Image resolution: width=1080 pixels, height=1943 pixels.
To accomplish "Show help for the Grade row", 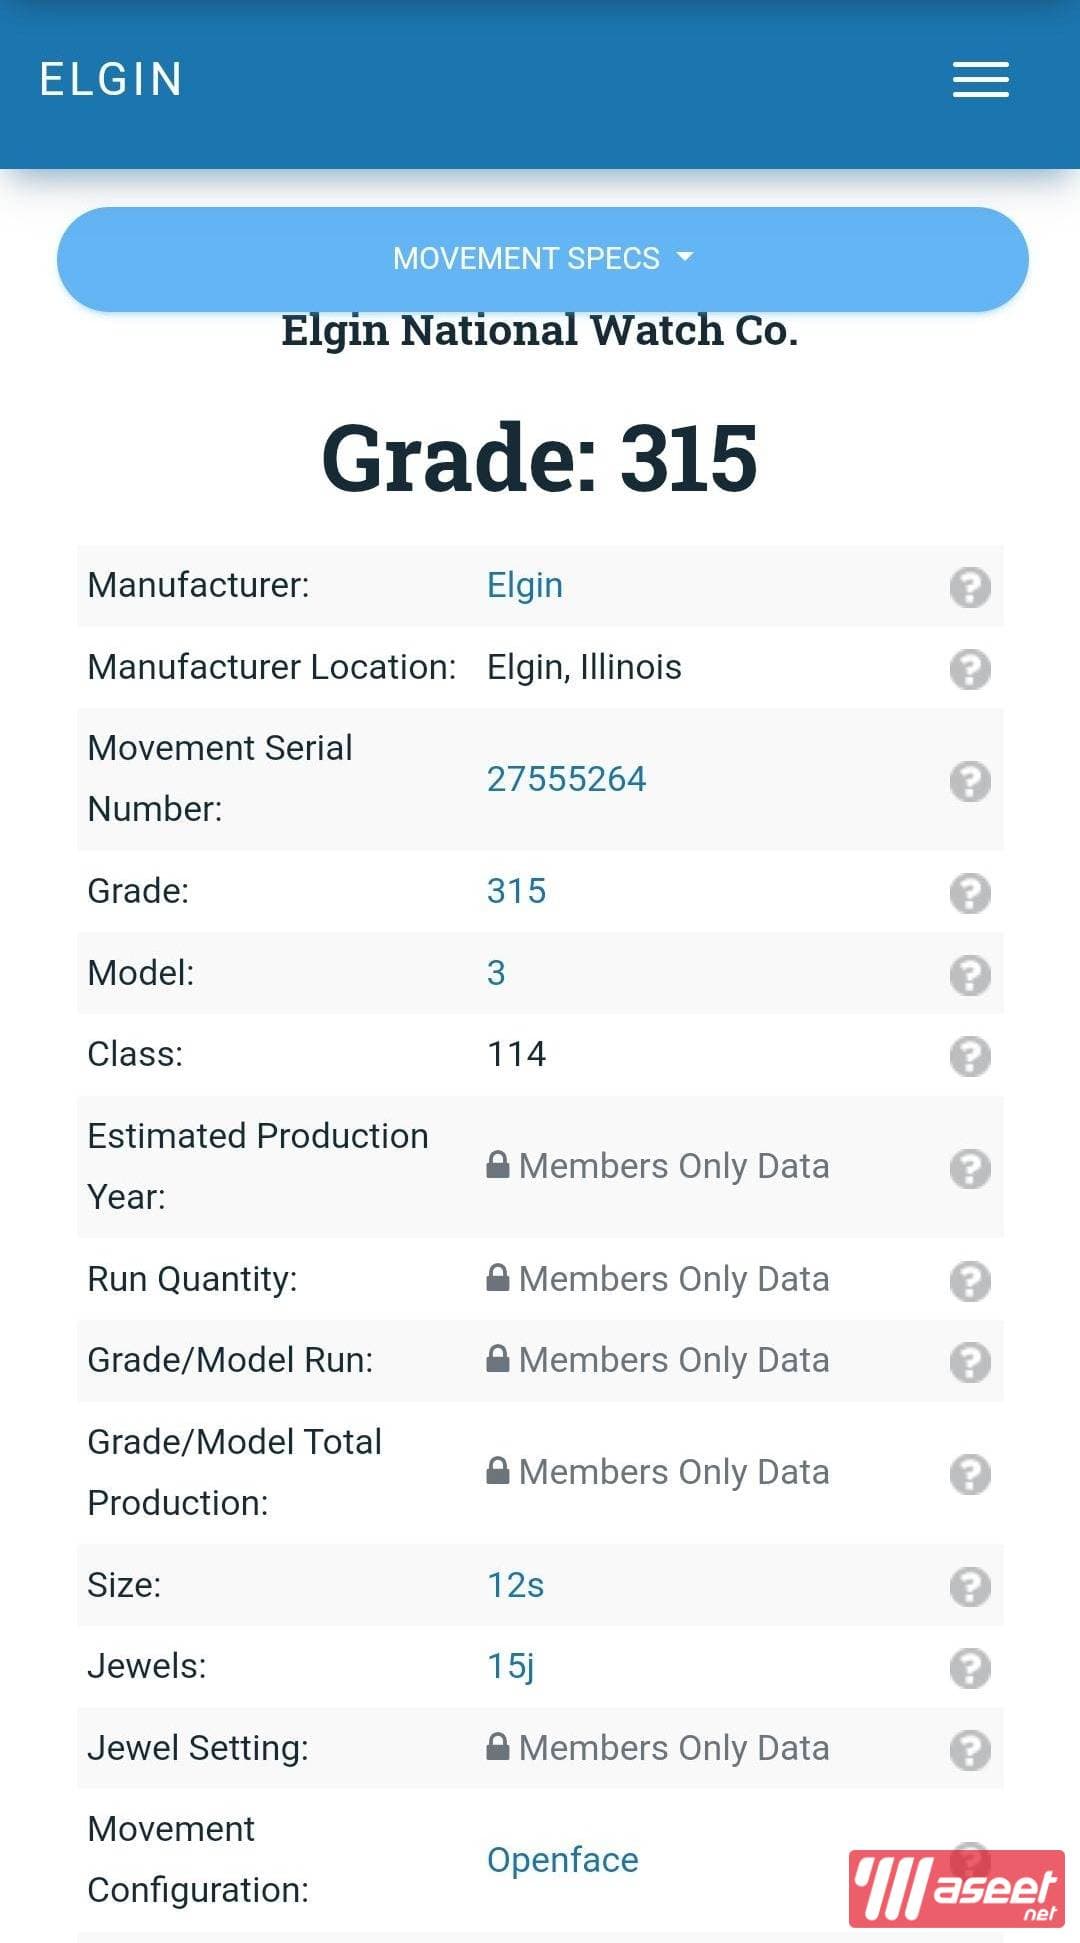I will click(x=969, y=892).
